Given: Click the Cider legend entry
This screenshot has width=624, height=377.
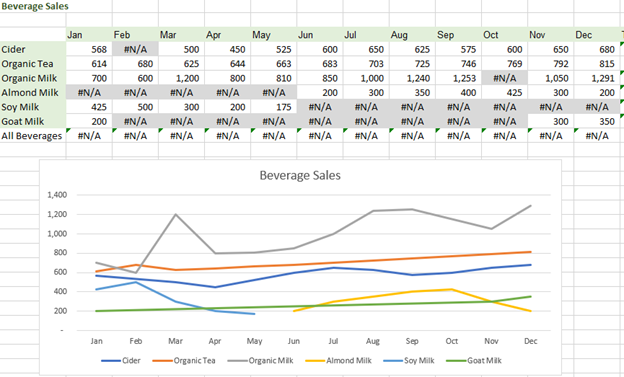Looking at the screenshot, I should pos(121,360).
